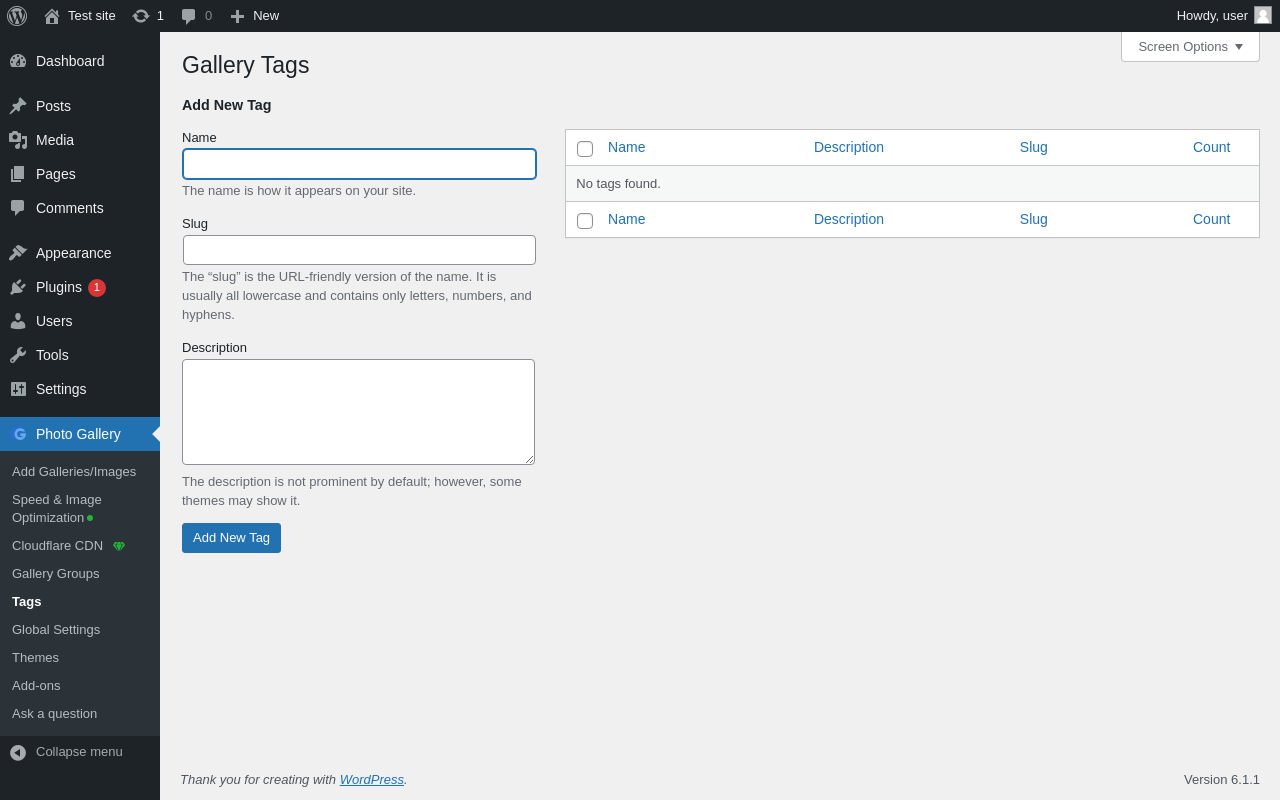The width and height of the screenshot is (1280, 800).
Task: Sort by Slug in table header
Action: point(1034,147)
